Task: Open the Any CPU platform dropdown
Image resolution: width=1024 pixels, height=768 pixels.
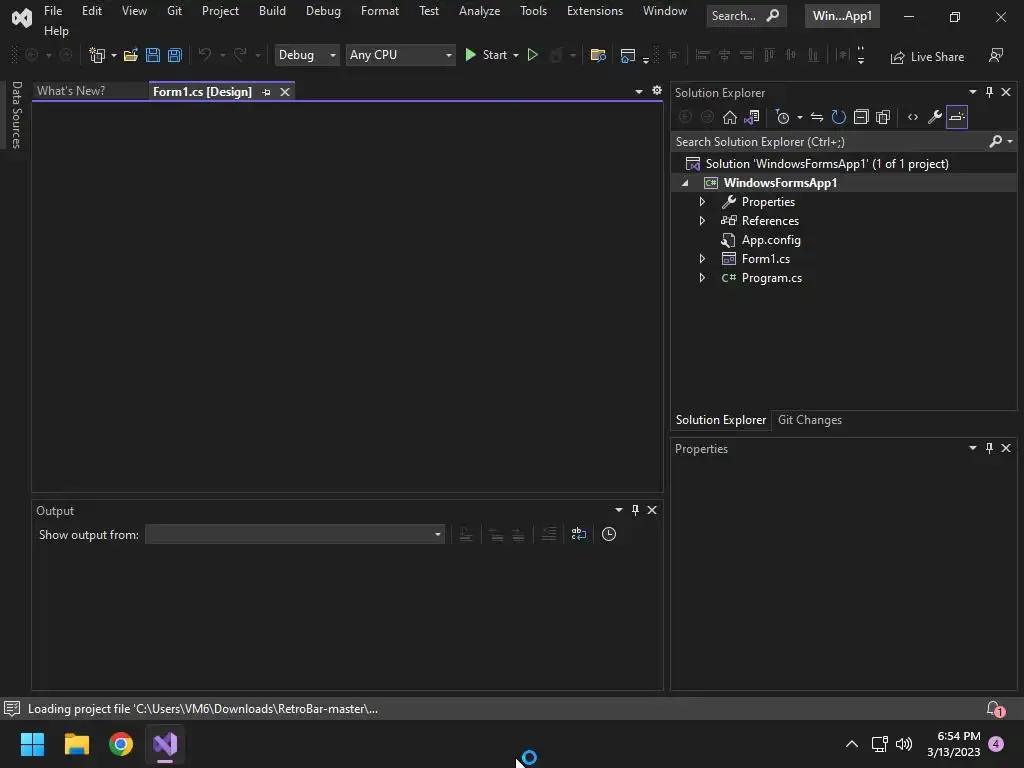Action: pyautogui.click(x=400, y=56)
